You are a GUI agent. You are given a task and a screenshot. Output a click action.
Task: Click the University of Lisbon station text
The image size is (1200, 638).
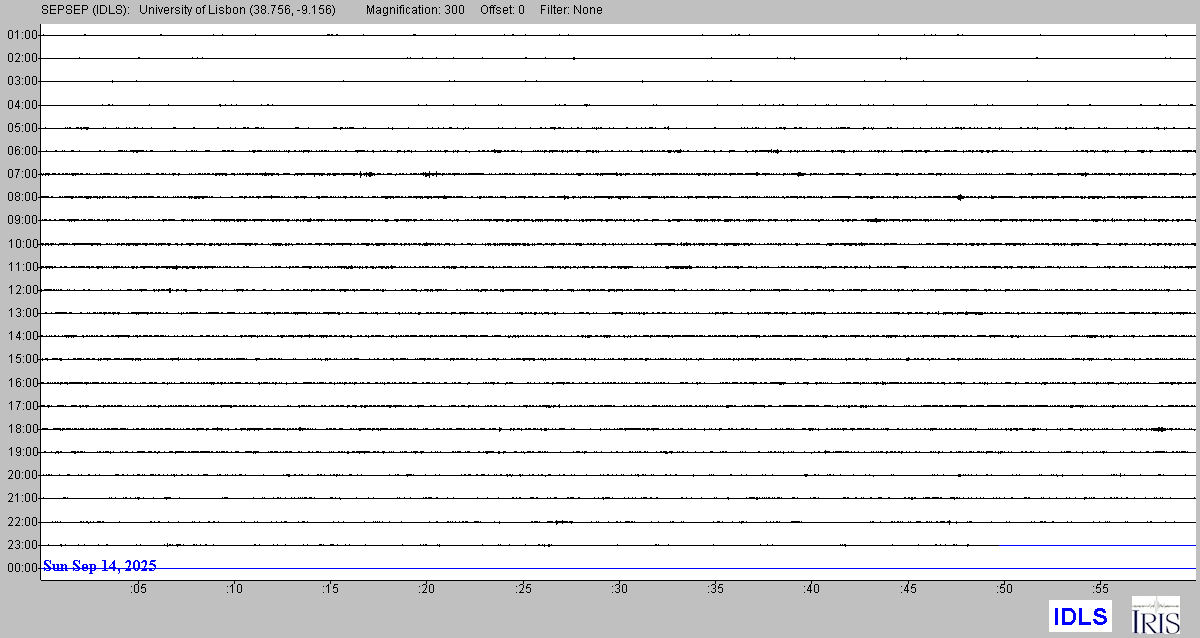237,10
